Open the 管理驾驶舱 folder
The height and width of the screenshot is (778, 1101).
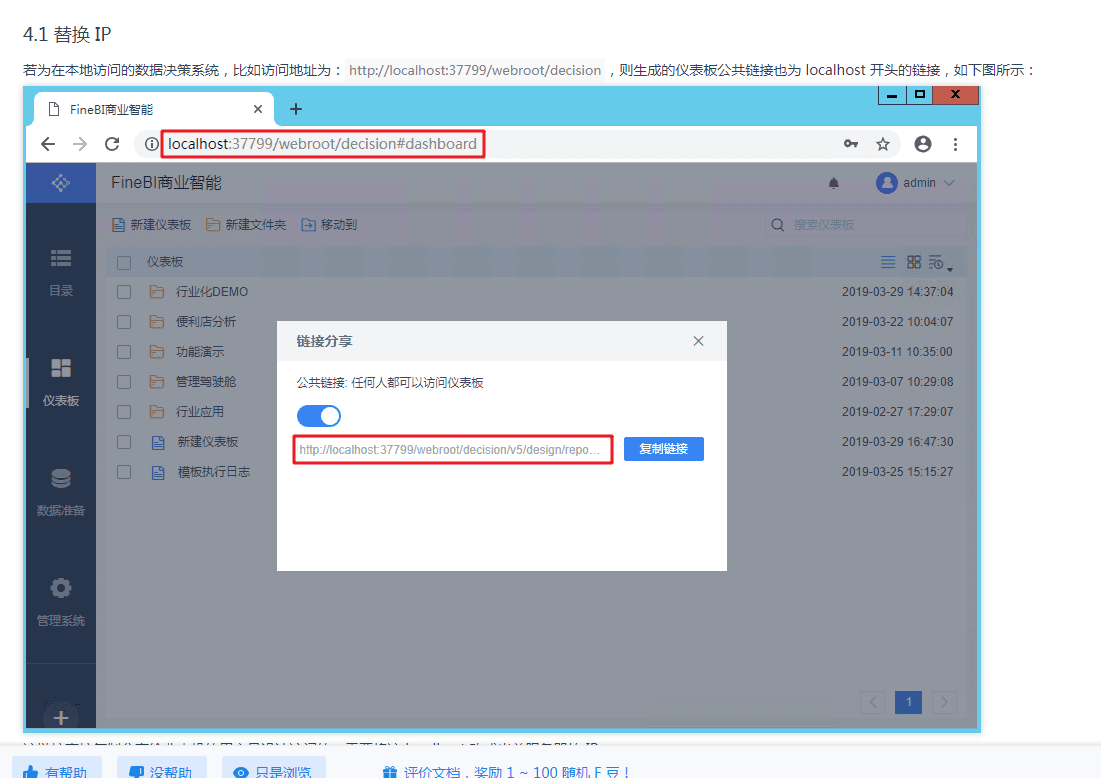206,382
